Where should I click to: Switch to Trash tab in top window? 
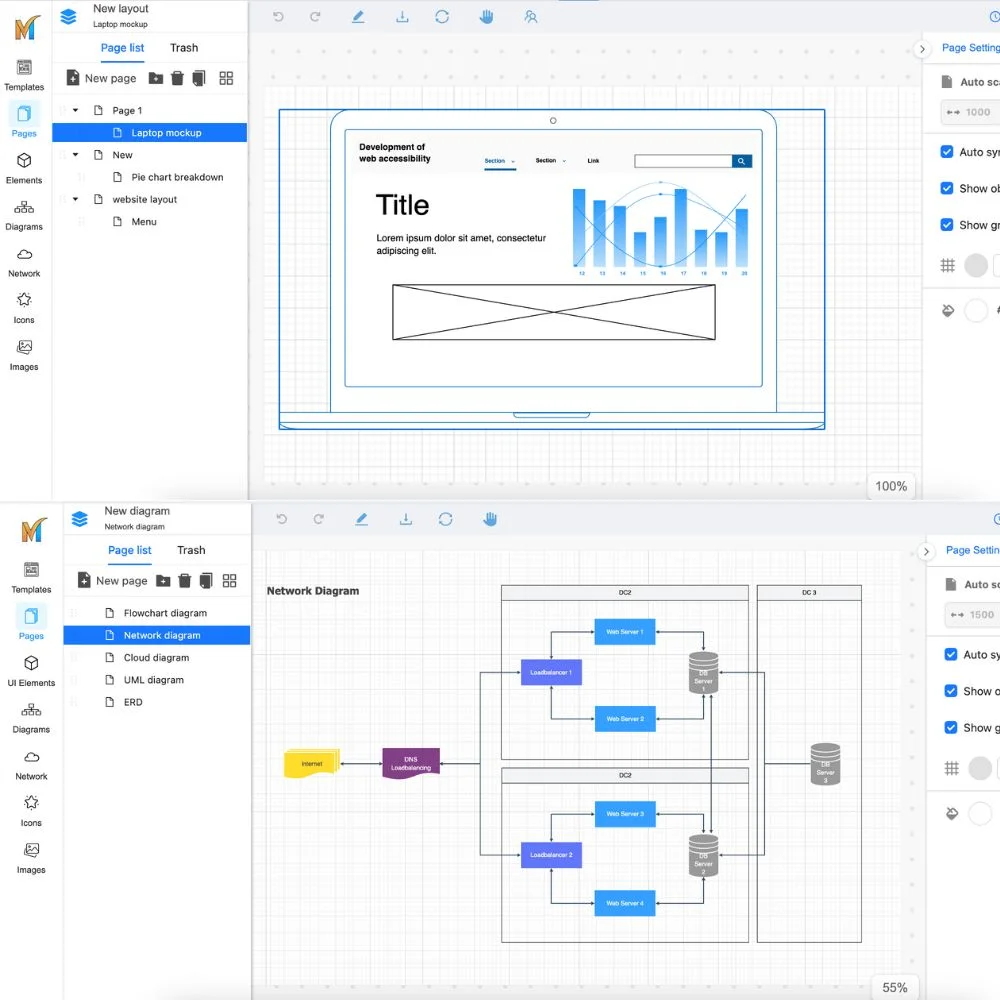184,48
